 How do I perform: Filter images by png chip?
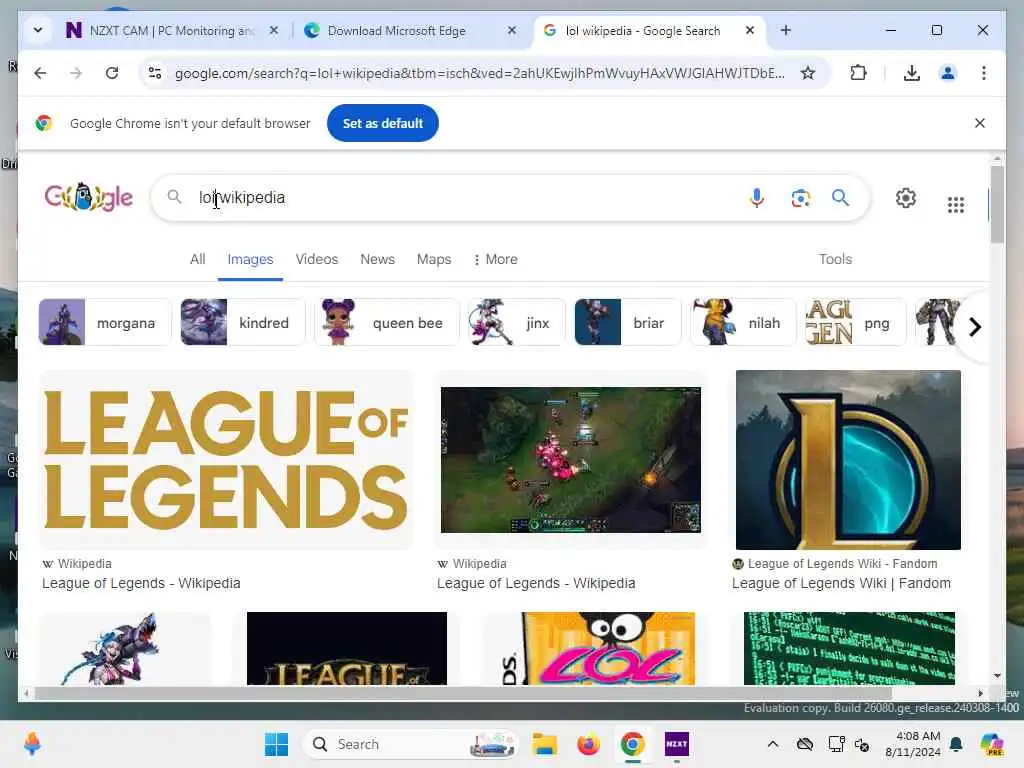[856, 322]
